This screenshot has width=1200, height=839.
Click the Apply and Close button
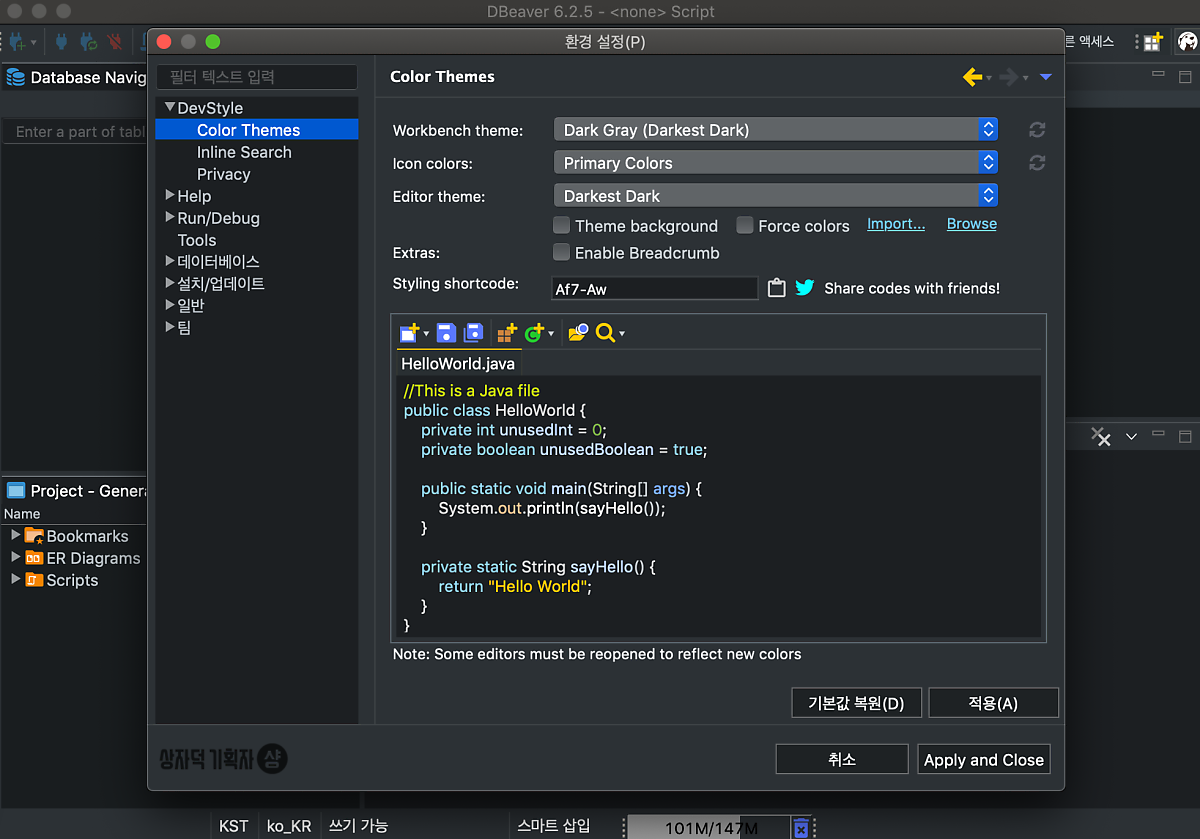coord(983,760)
